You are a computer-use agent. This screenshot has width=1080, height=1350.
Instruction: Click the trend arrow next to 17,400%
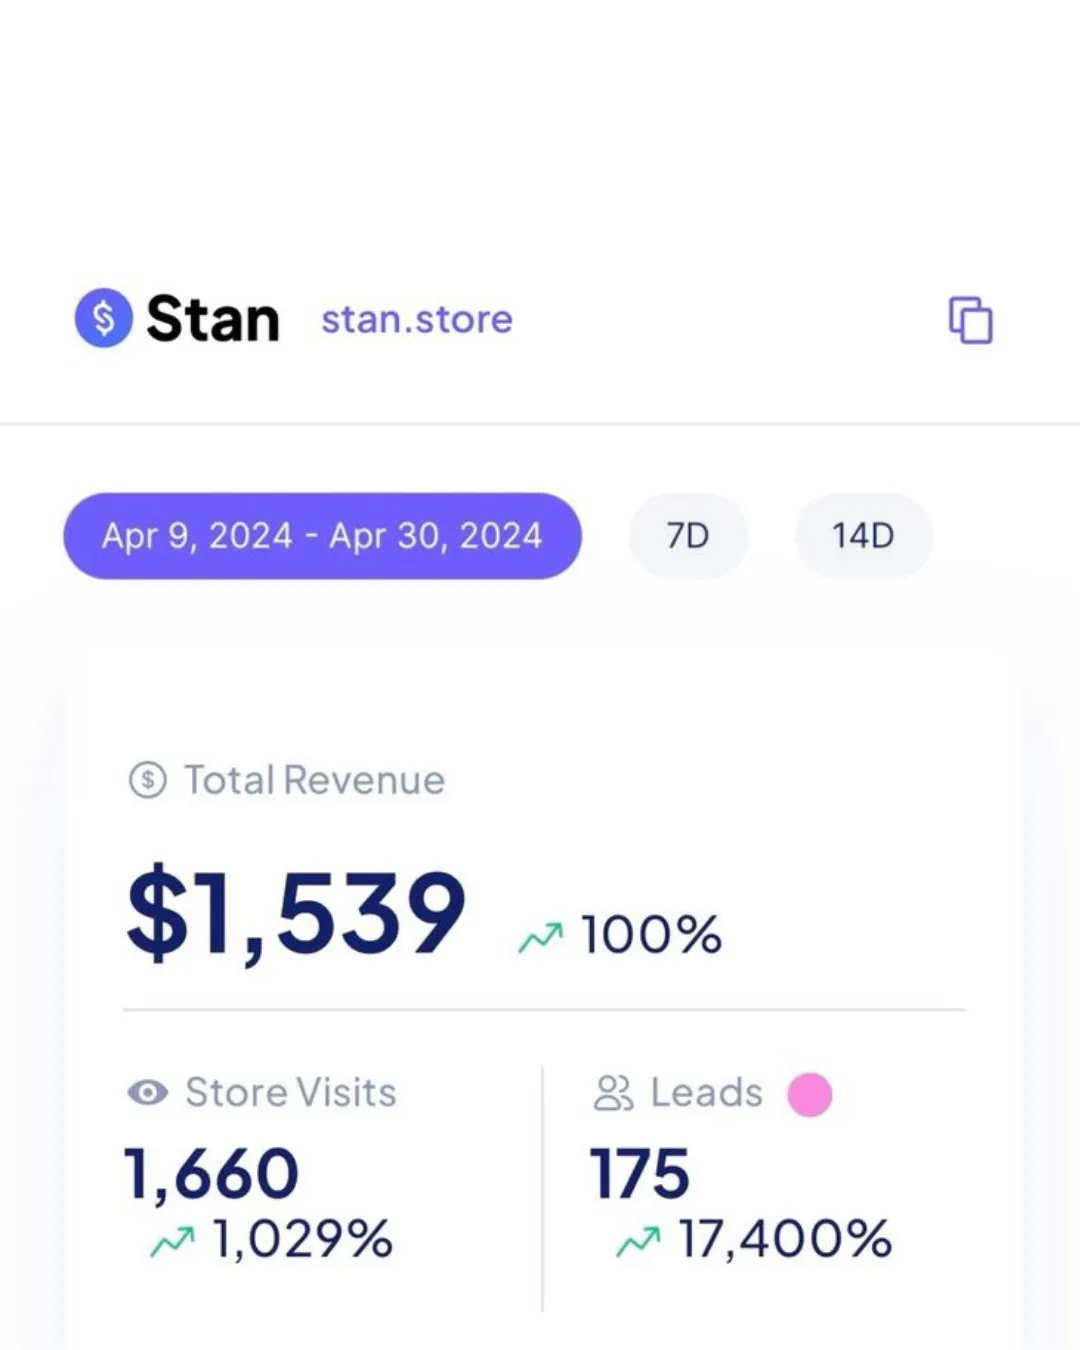639,1242
